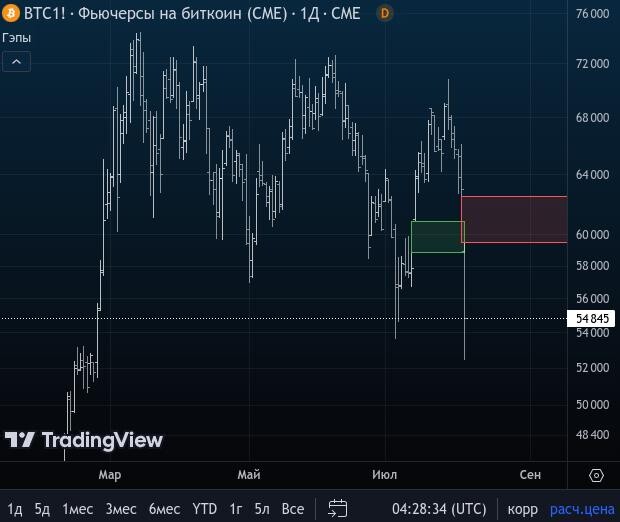
Task: Click the 64 000 price axis label
Action: tap(592, 174)
